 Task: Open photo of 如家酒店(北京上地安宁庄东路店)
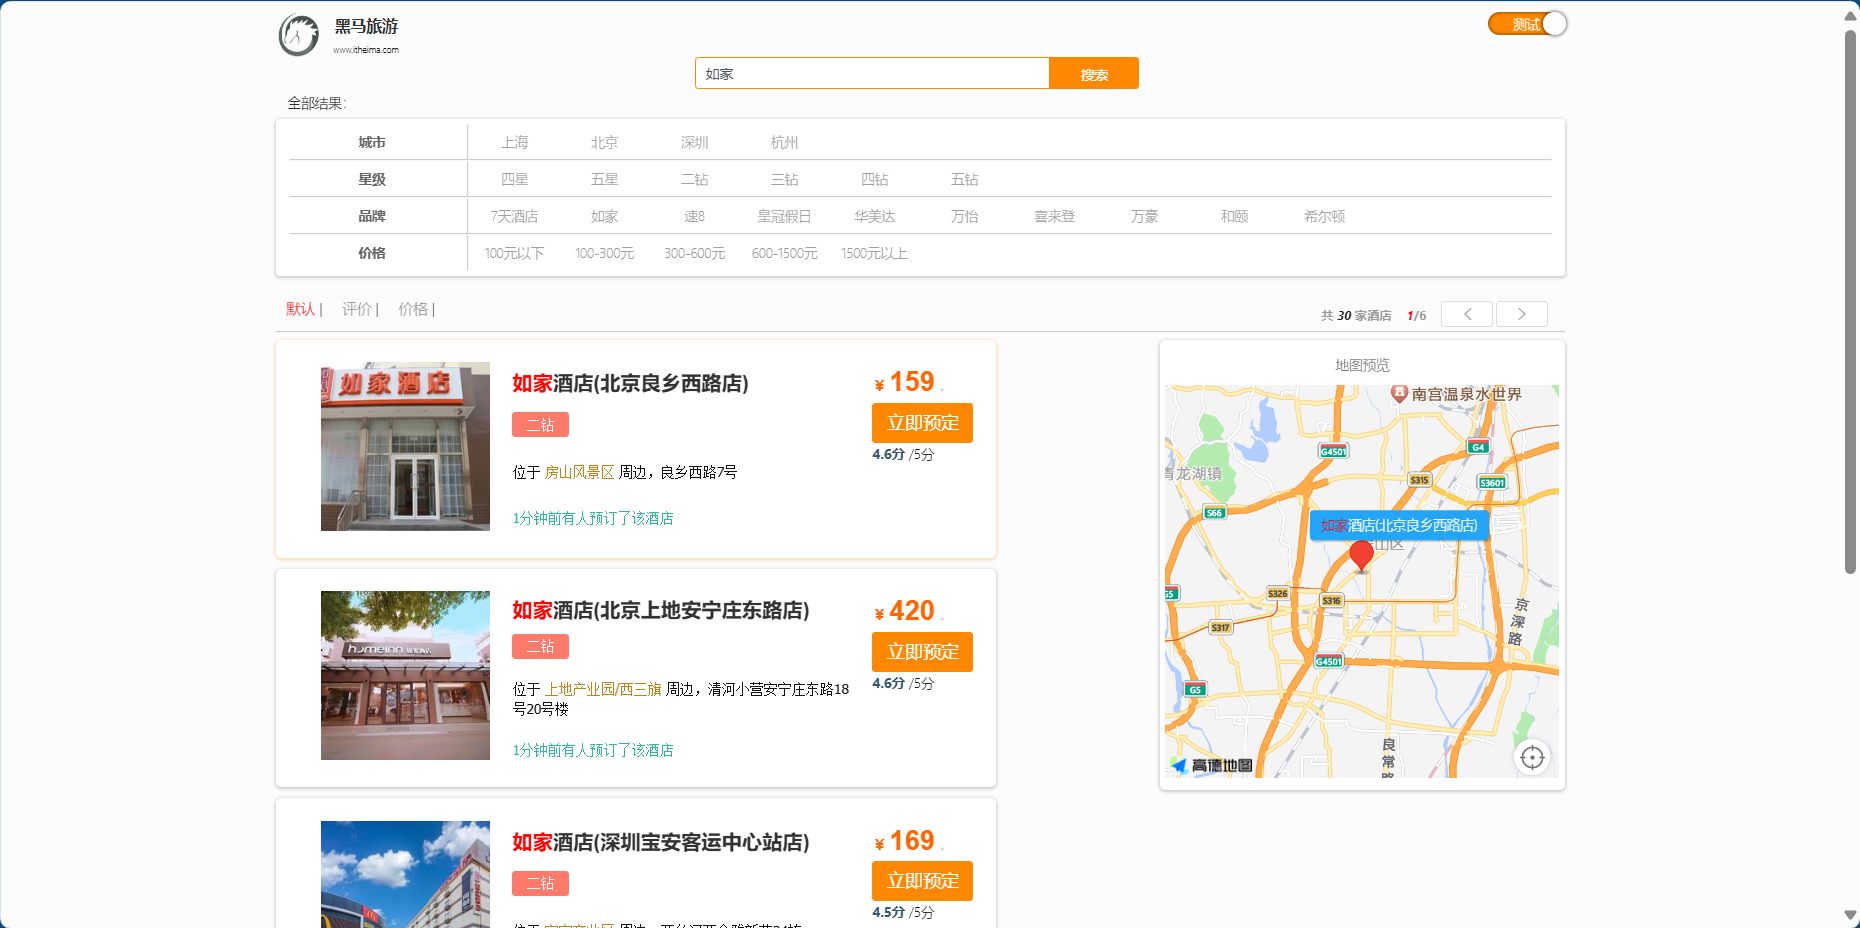tap(405, 675)
